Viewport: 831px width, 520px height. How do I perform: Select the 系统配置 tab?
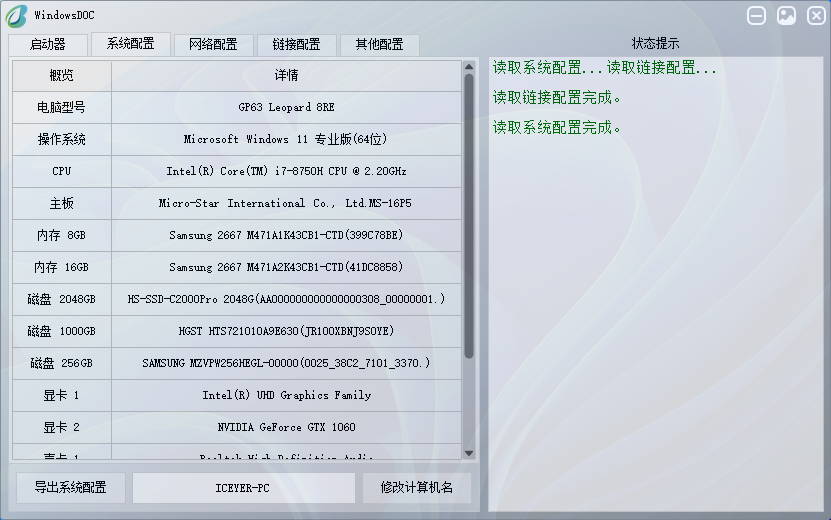(x=130, y=43)
